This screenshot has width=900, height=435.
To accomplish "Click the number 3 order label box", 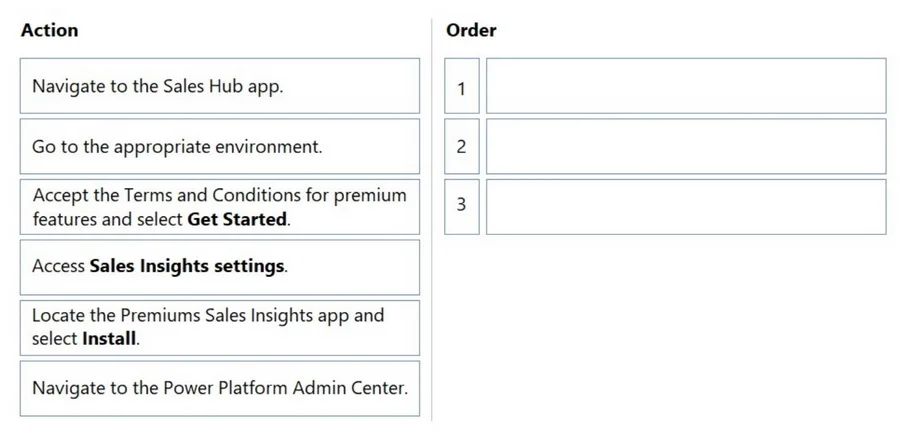I will [x=461, y=207].
